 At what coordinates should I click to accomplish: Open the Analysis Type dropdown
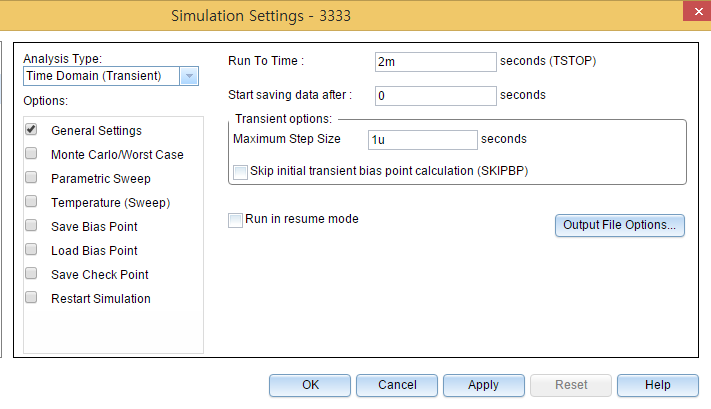(x=189, y=76)
